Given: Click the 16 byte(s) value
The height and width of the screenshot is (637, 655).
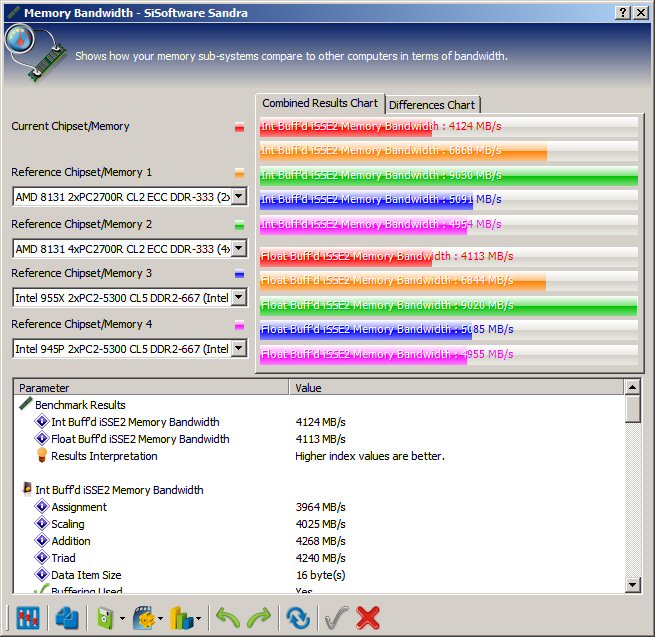Looking at the screenshot, I should (320, 575).
